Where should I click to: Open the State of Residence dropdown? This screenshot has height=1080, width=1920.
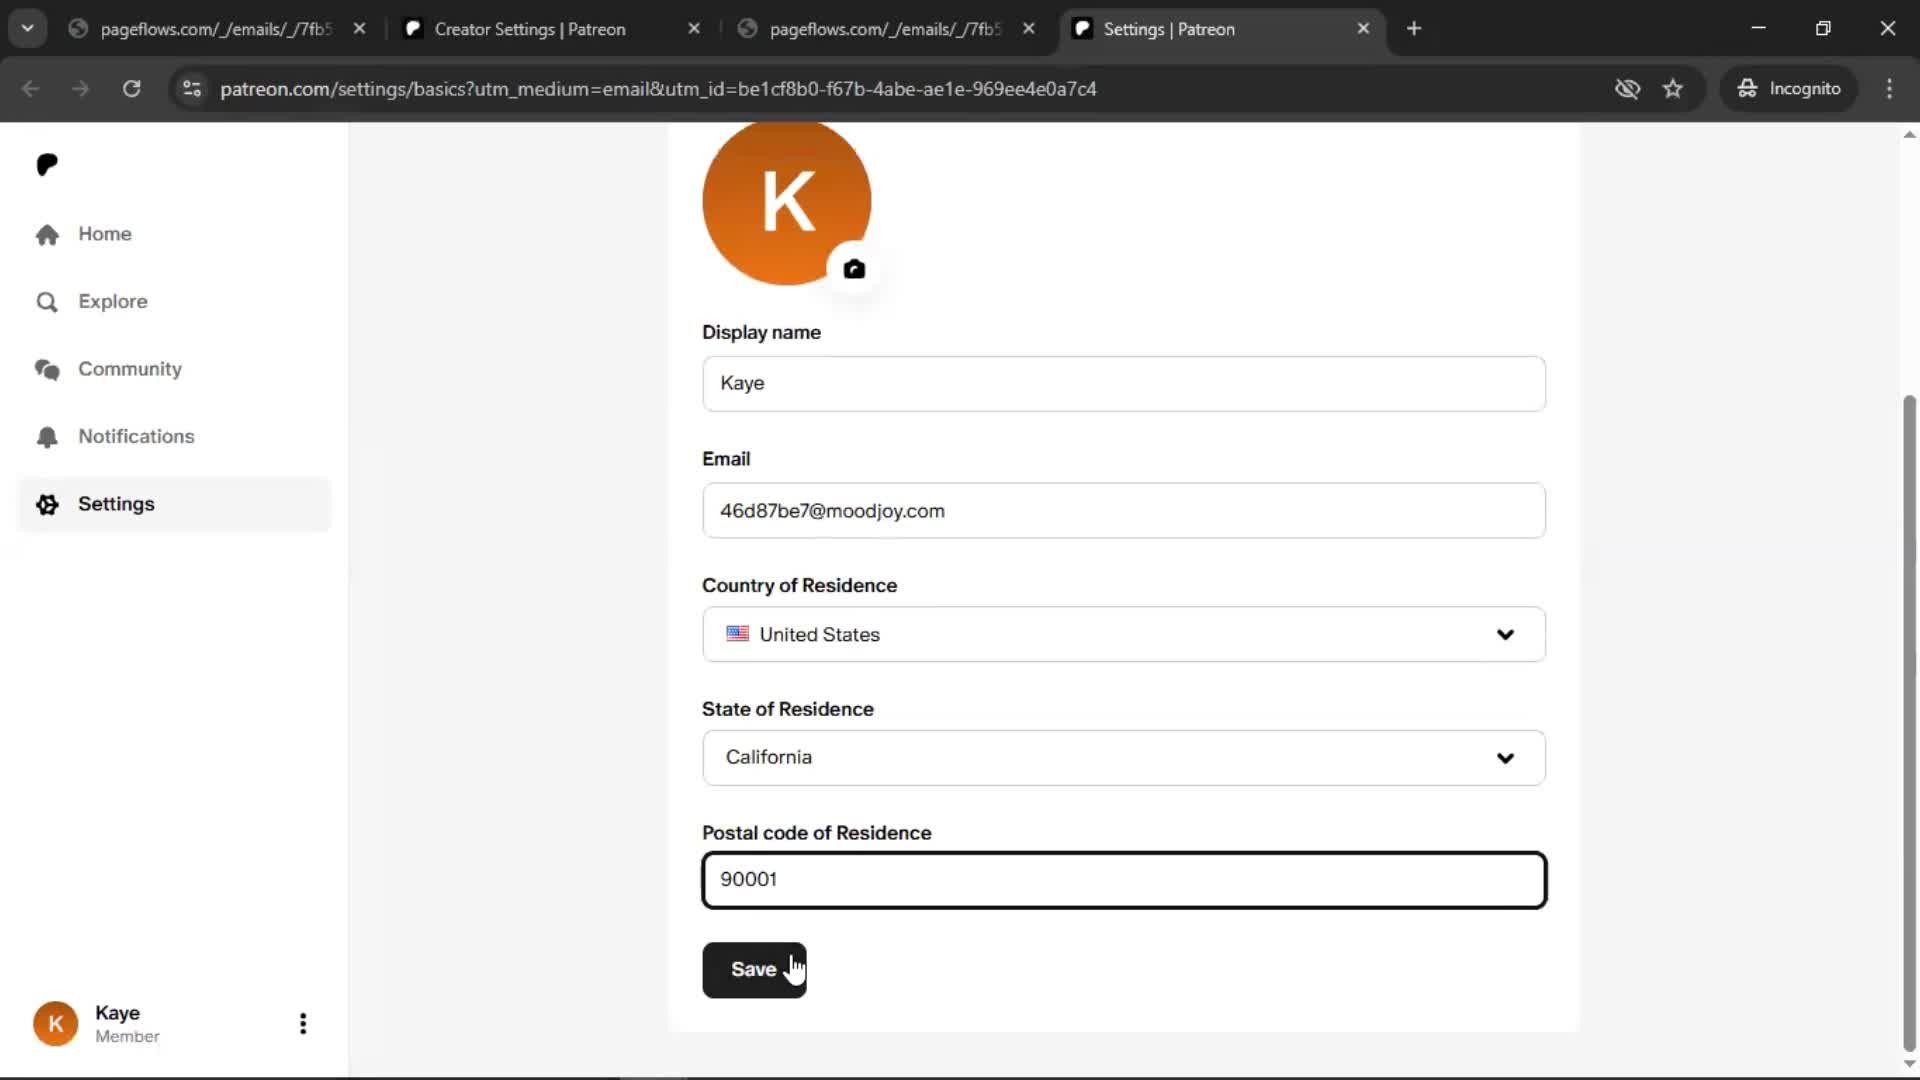(1124, 757)
